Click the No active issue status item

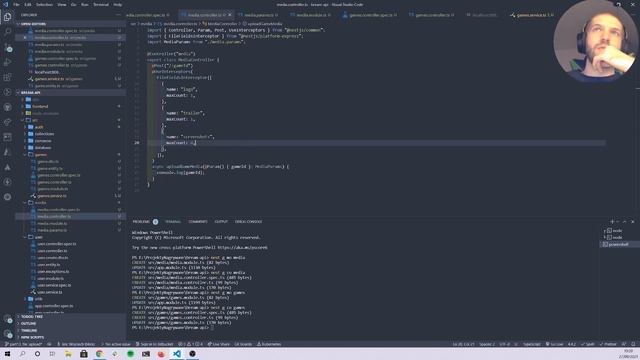[115, 344]
